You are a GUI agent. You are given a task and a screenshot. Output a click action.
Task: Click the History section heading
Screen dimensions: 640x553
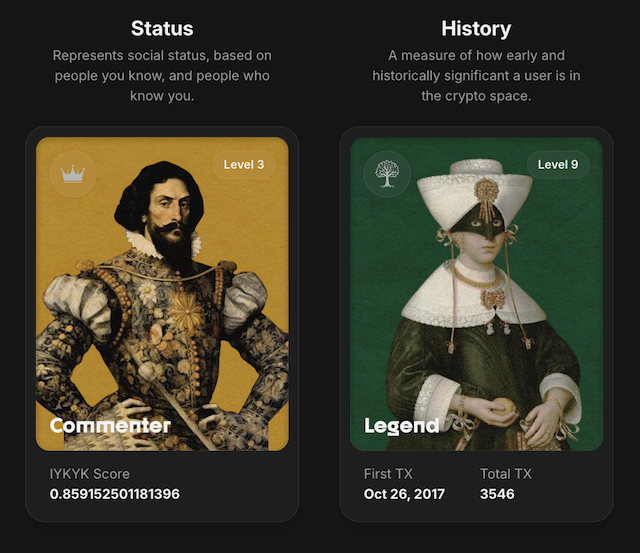[476, 29]
